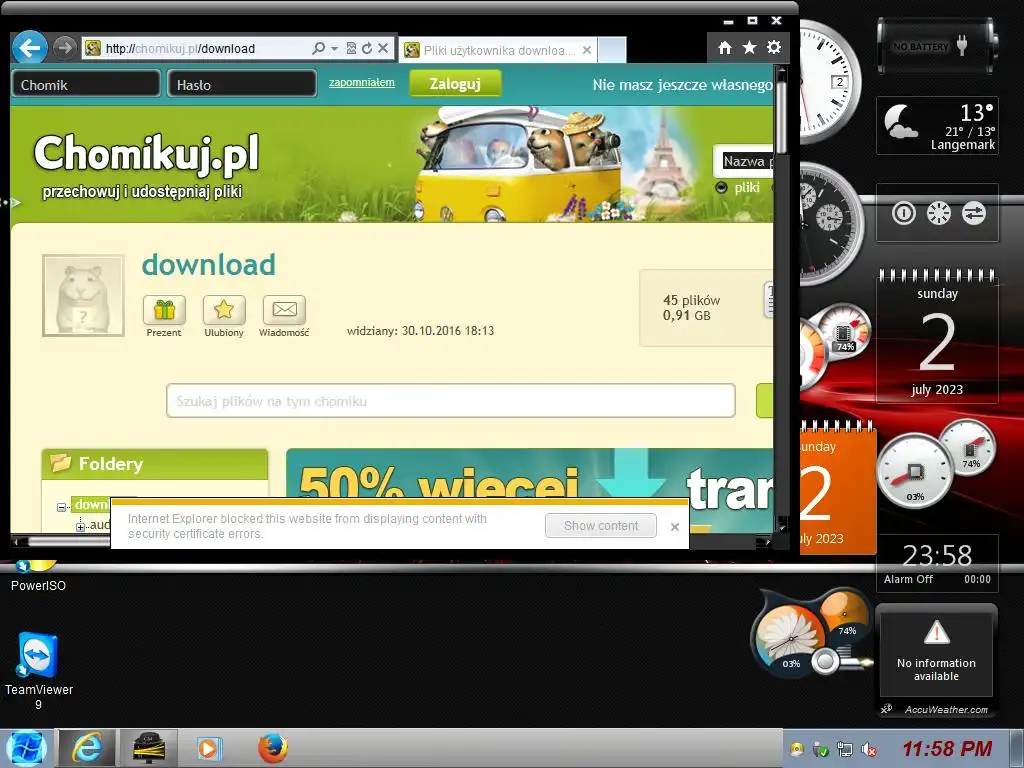The image size is (1024, 768).
Task: Toggle the compatibility view icon
Action: (x=351, y=48)
